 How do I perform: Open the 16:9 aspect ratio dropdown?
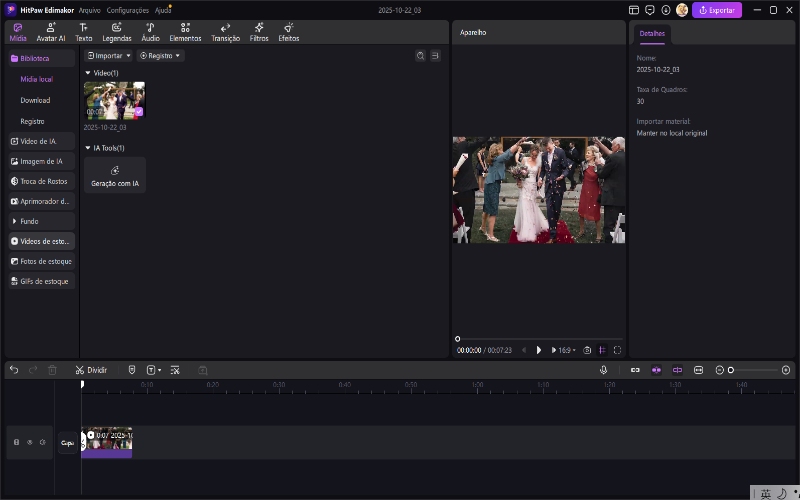coord(565,350)
